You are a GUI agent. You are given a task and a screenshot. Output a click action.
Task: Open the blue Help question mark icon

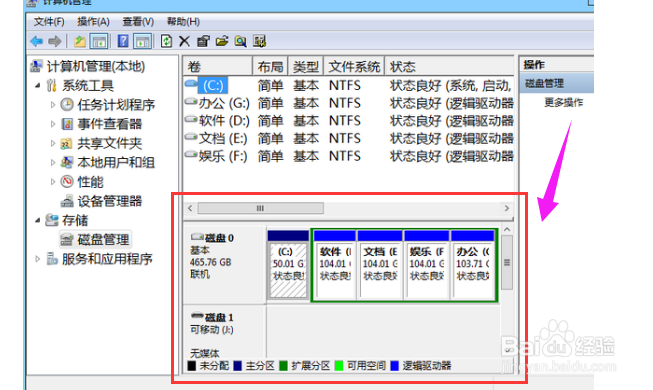(123, 41)
